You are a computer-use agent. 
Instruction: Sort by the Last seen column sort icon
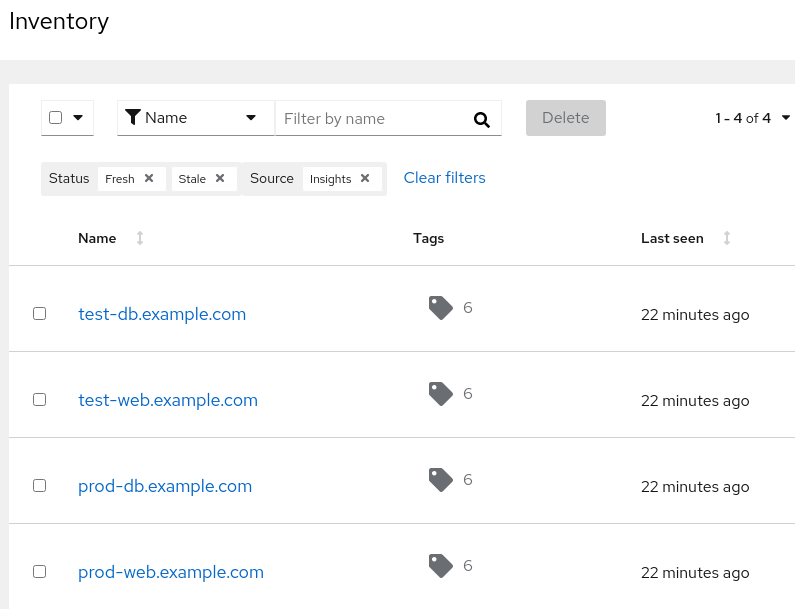coord(727,238)
